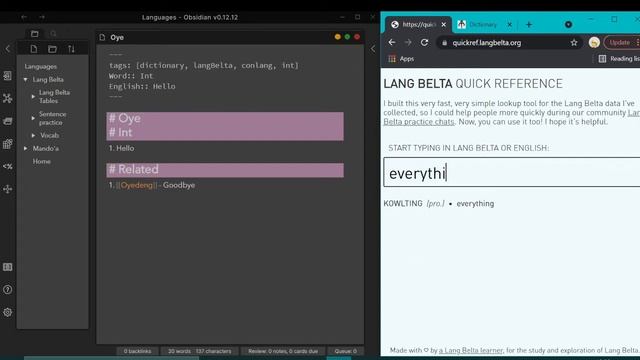The height and width of the screenshot is (360, 640).
Task: Go back in Chrome browser
Action: click(392, 42)
